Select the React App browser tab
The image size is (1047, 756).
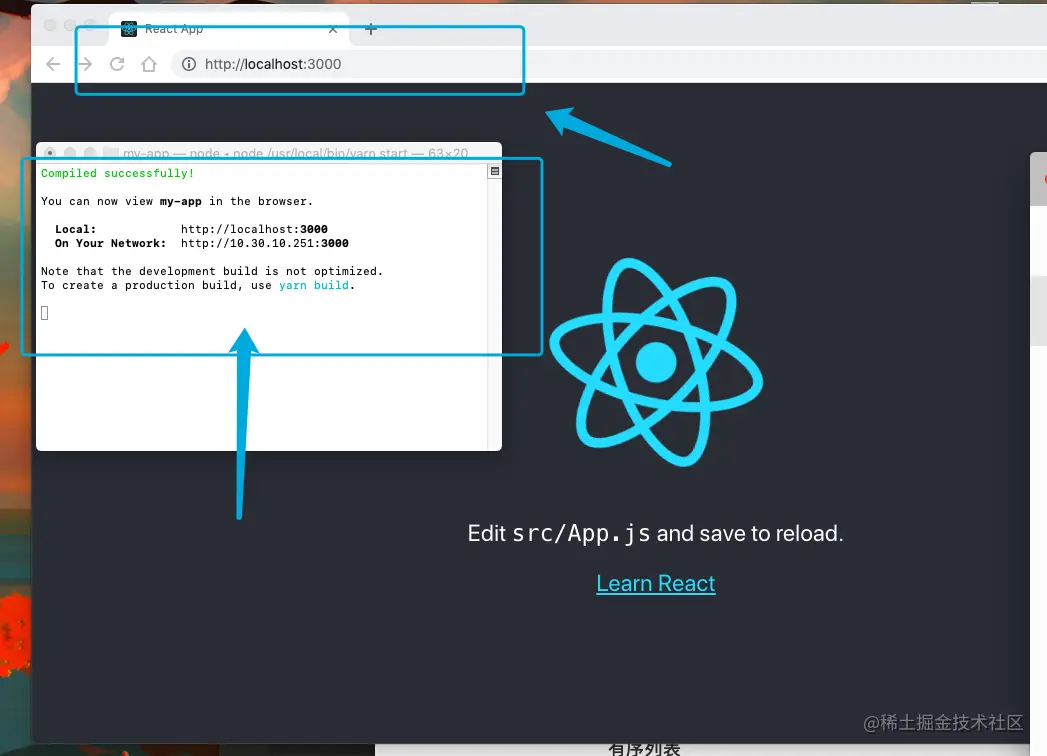[229, 29]
